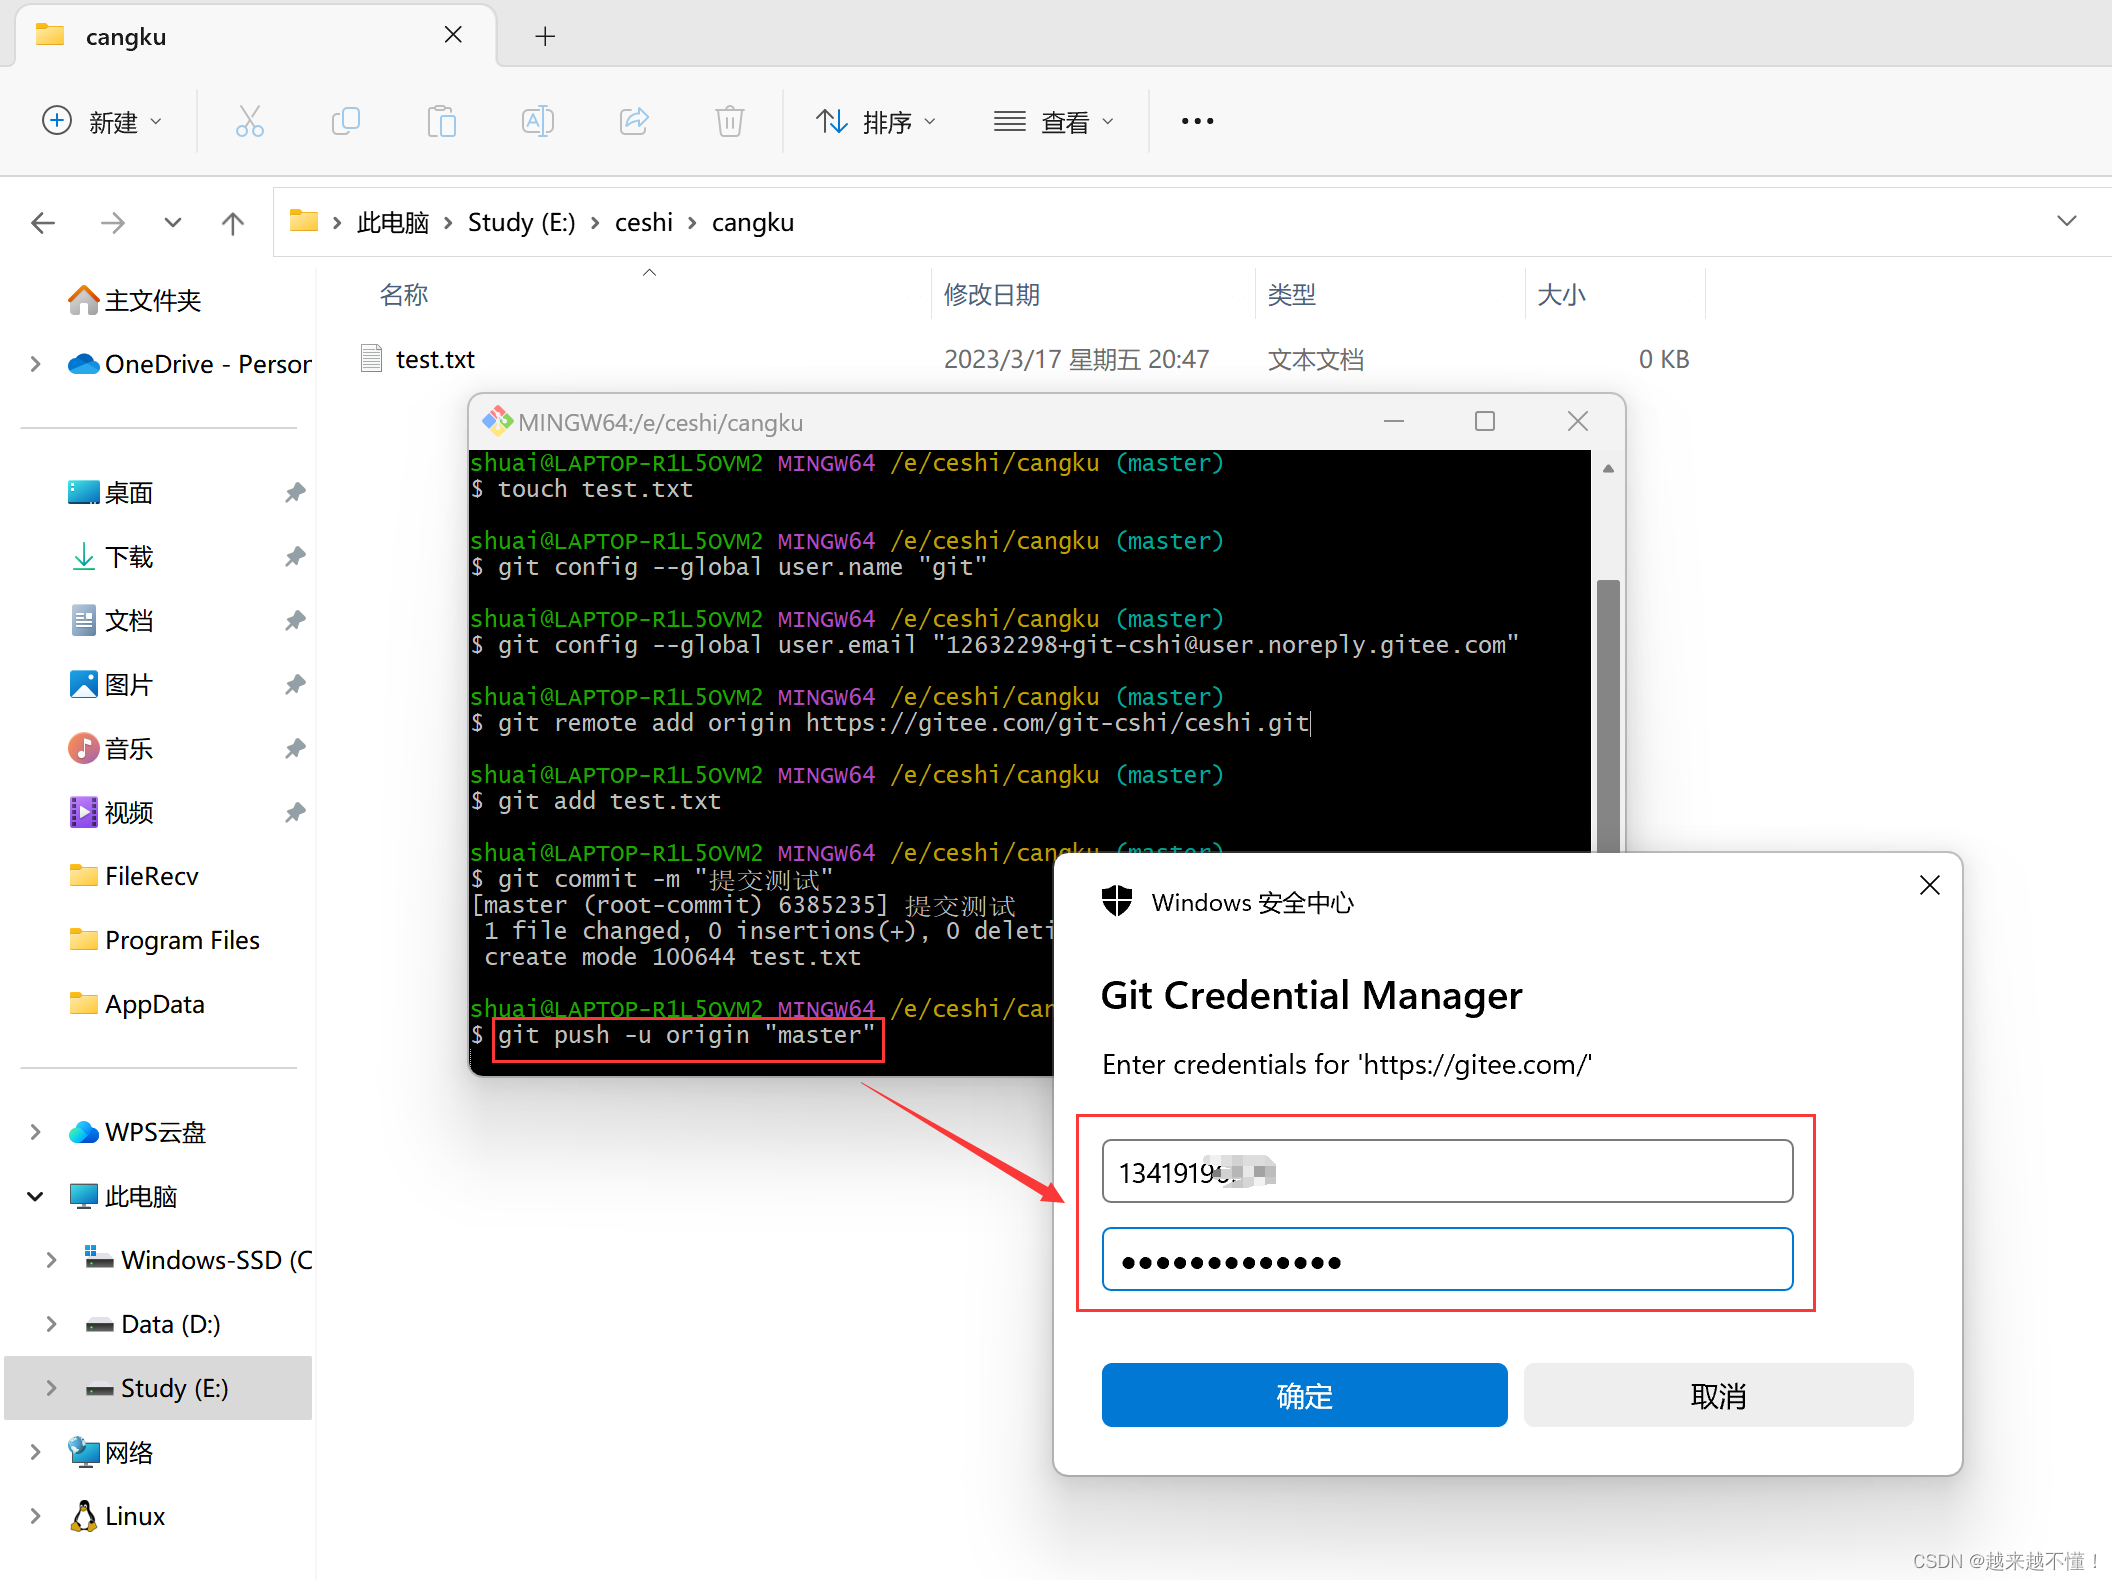Viewport: 2112px width, 1580px height.
Task: Select the test.txt file
Action: tap(435, 359)
